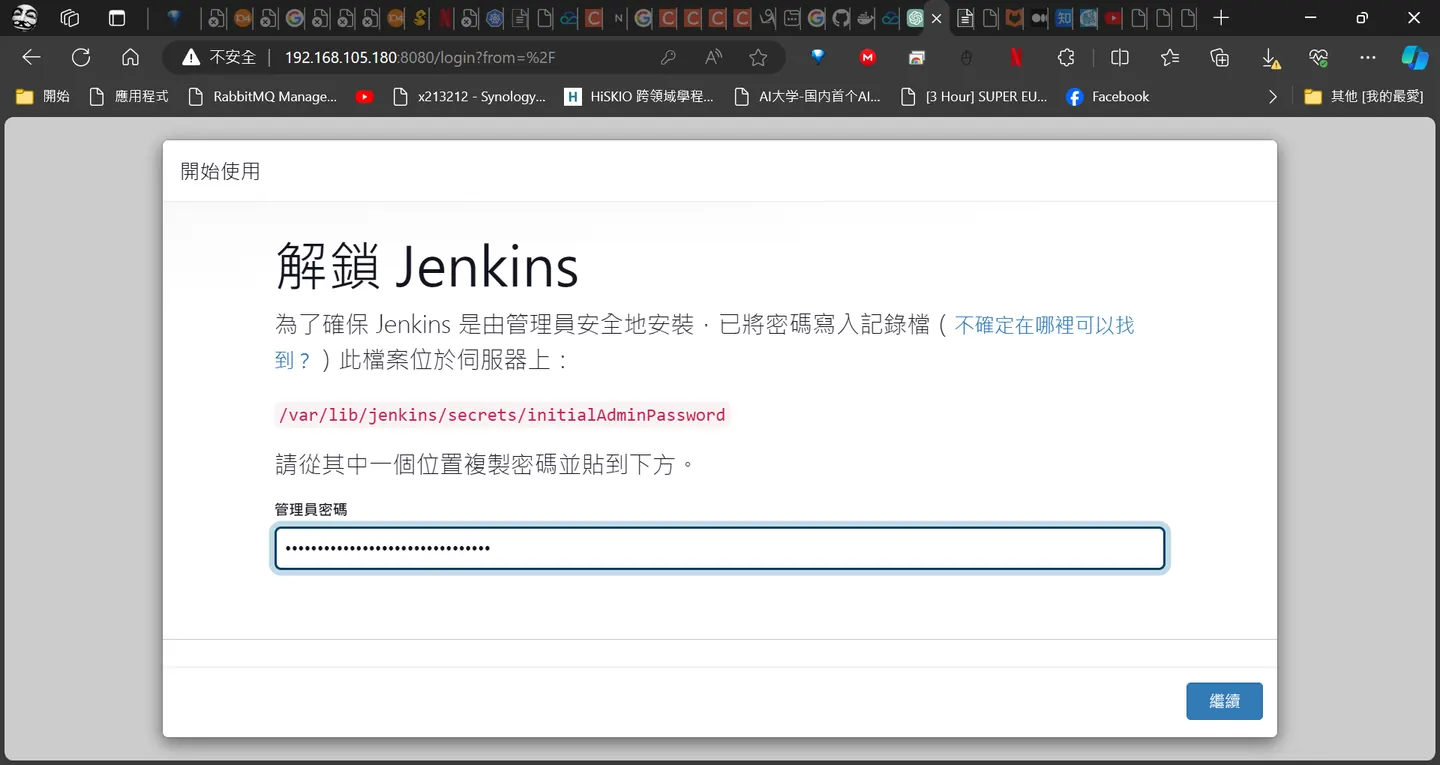Open the Workspaces menu
This screenshot has height=765, width=1440.
(70, 18)
